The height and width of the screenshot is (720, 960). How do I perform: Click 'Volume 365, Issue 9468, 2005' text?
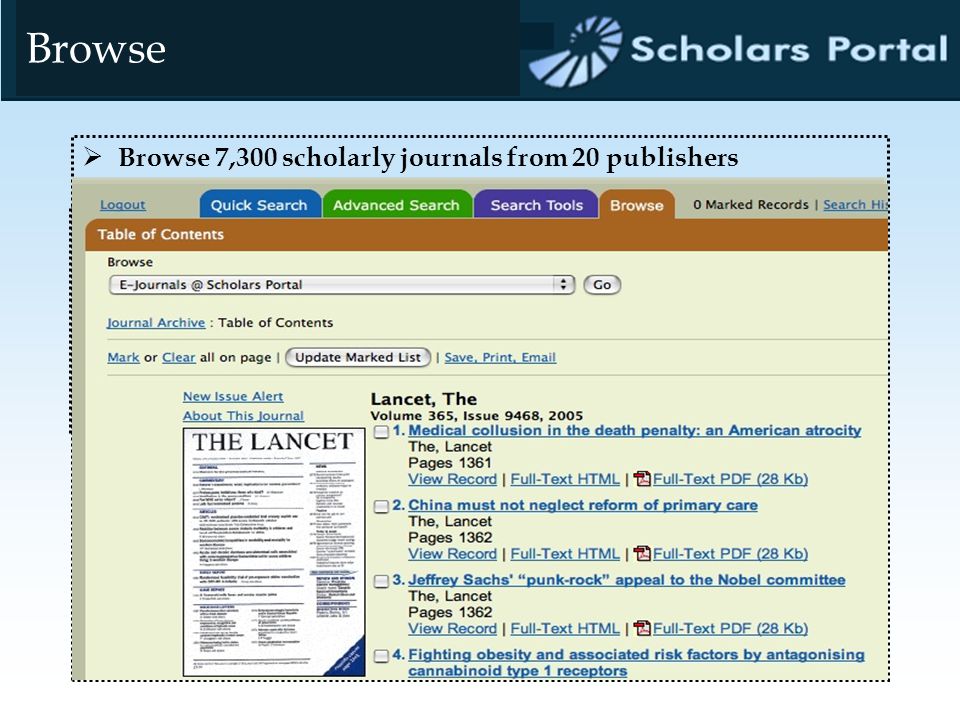click(x=476, y=416)
